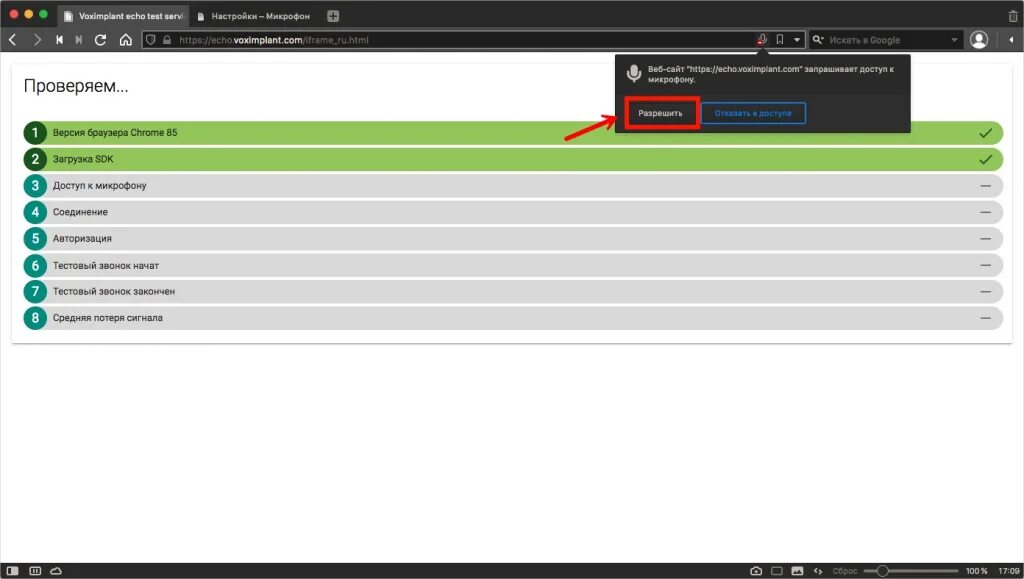Viewport: 1024px width, 579px height.
Task: Go forward with the forward arrow
Action: click(x=37, y=40)
